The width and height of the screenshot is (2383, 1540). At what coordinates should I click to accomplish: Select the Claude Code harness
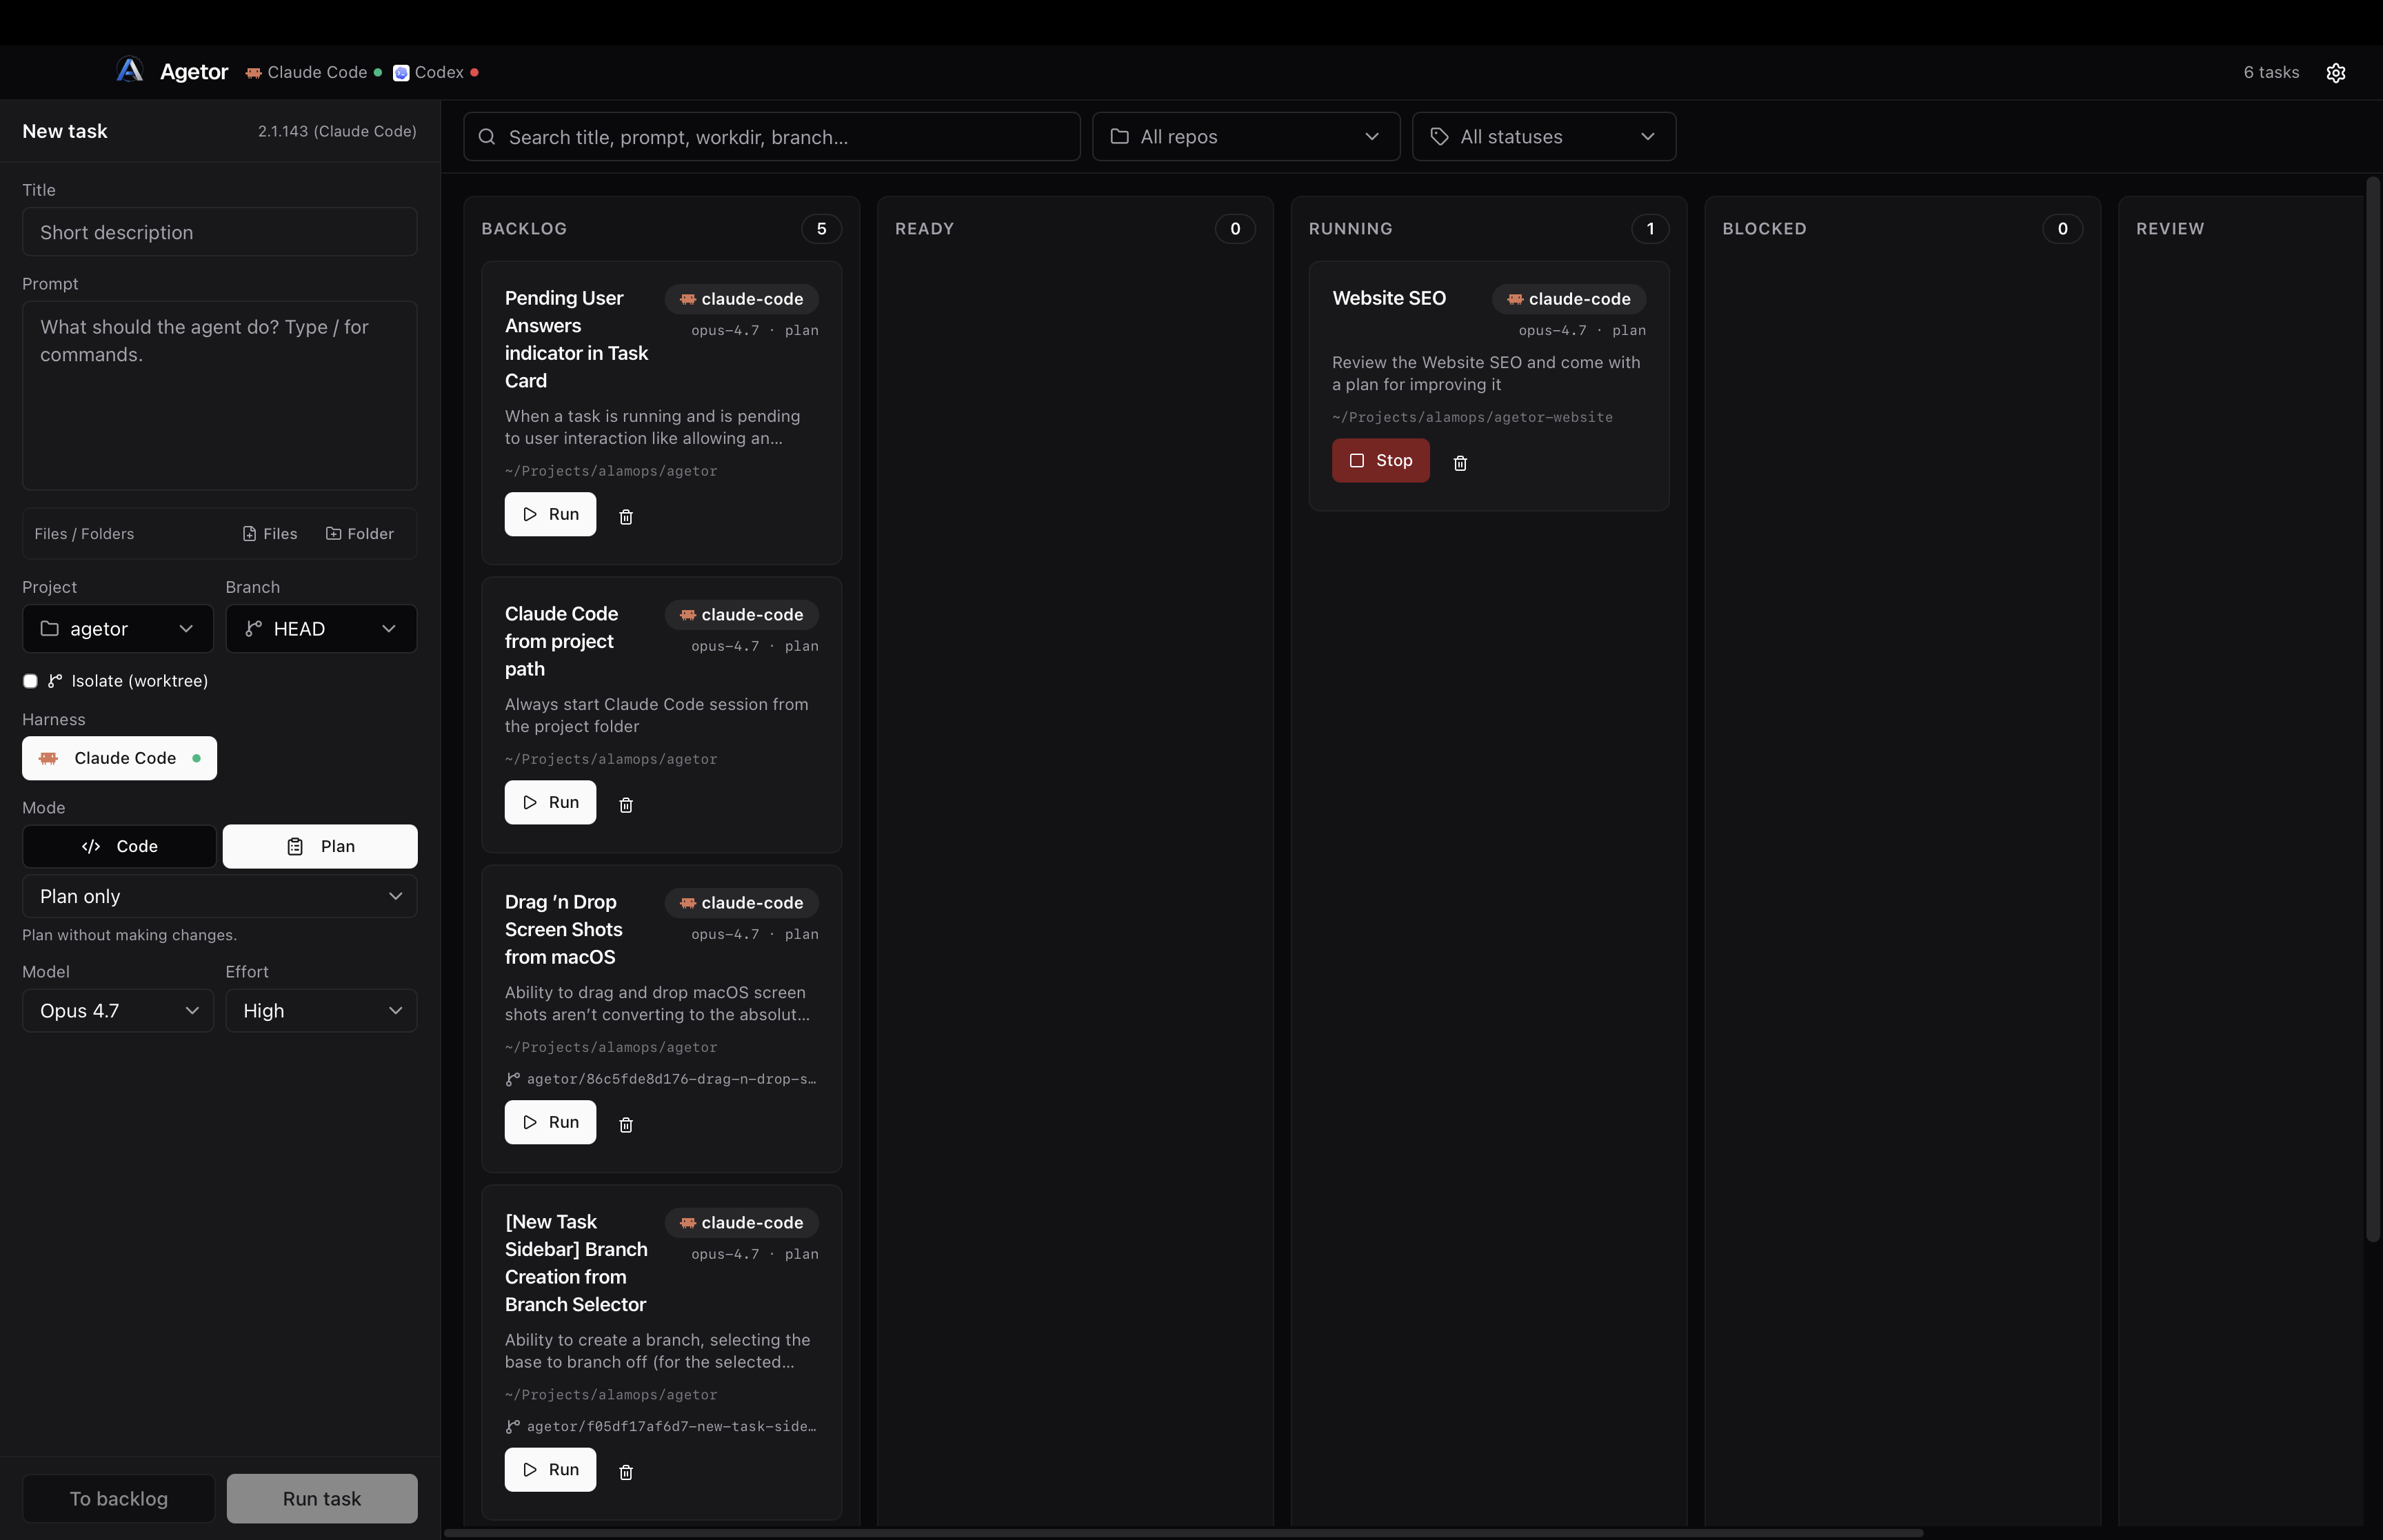(119, 758)
